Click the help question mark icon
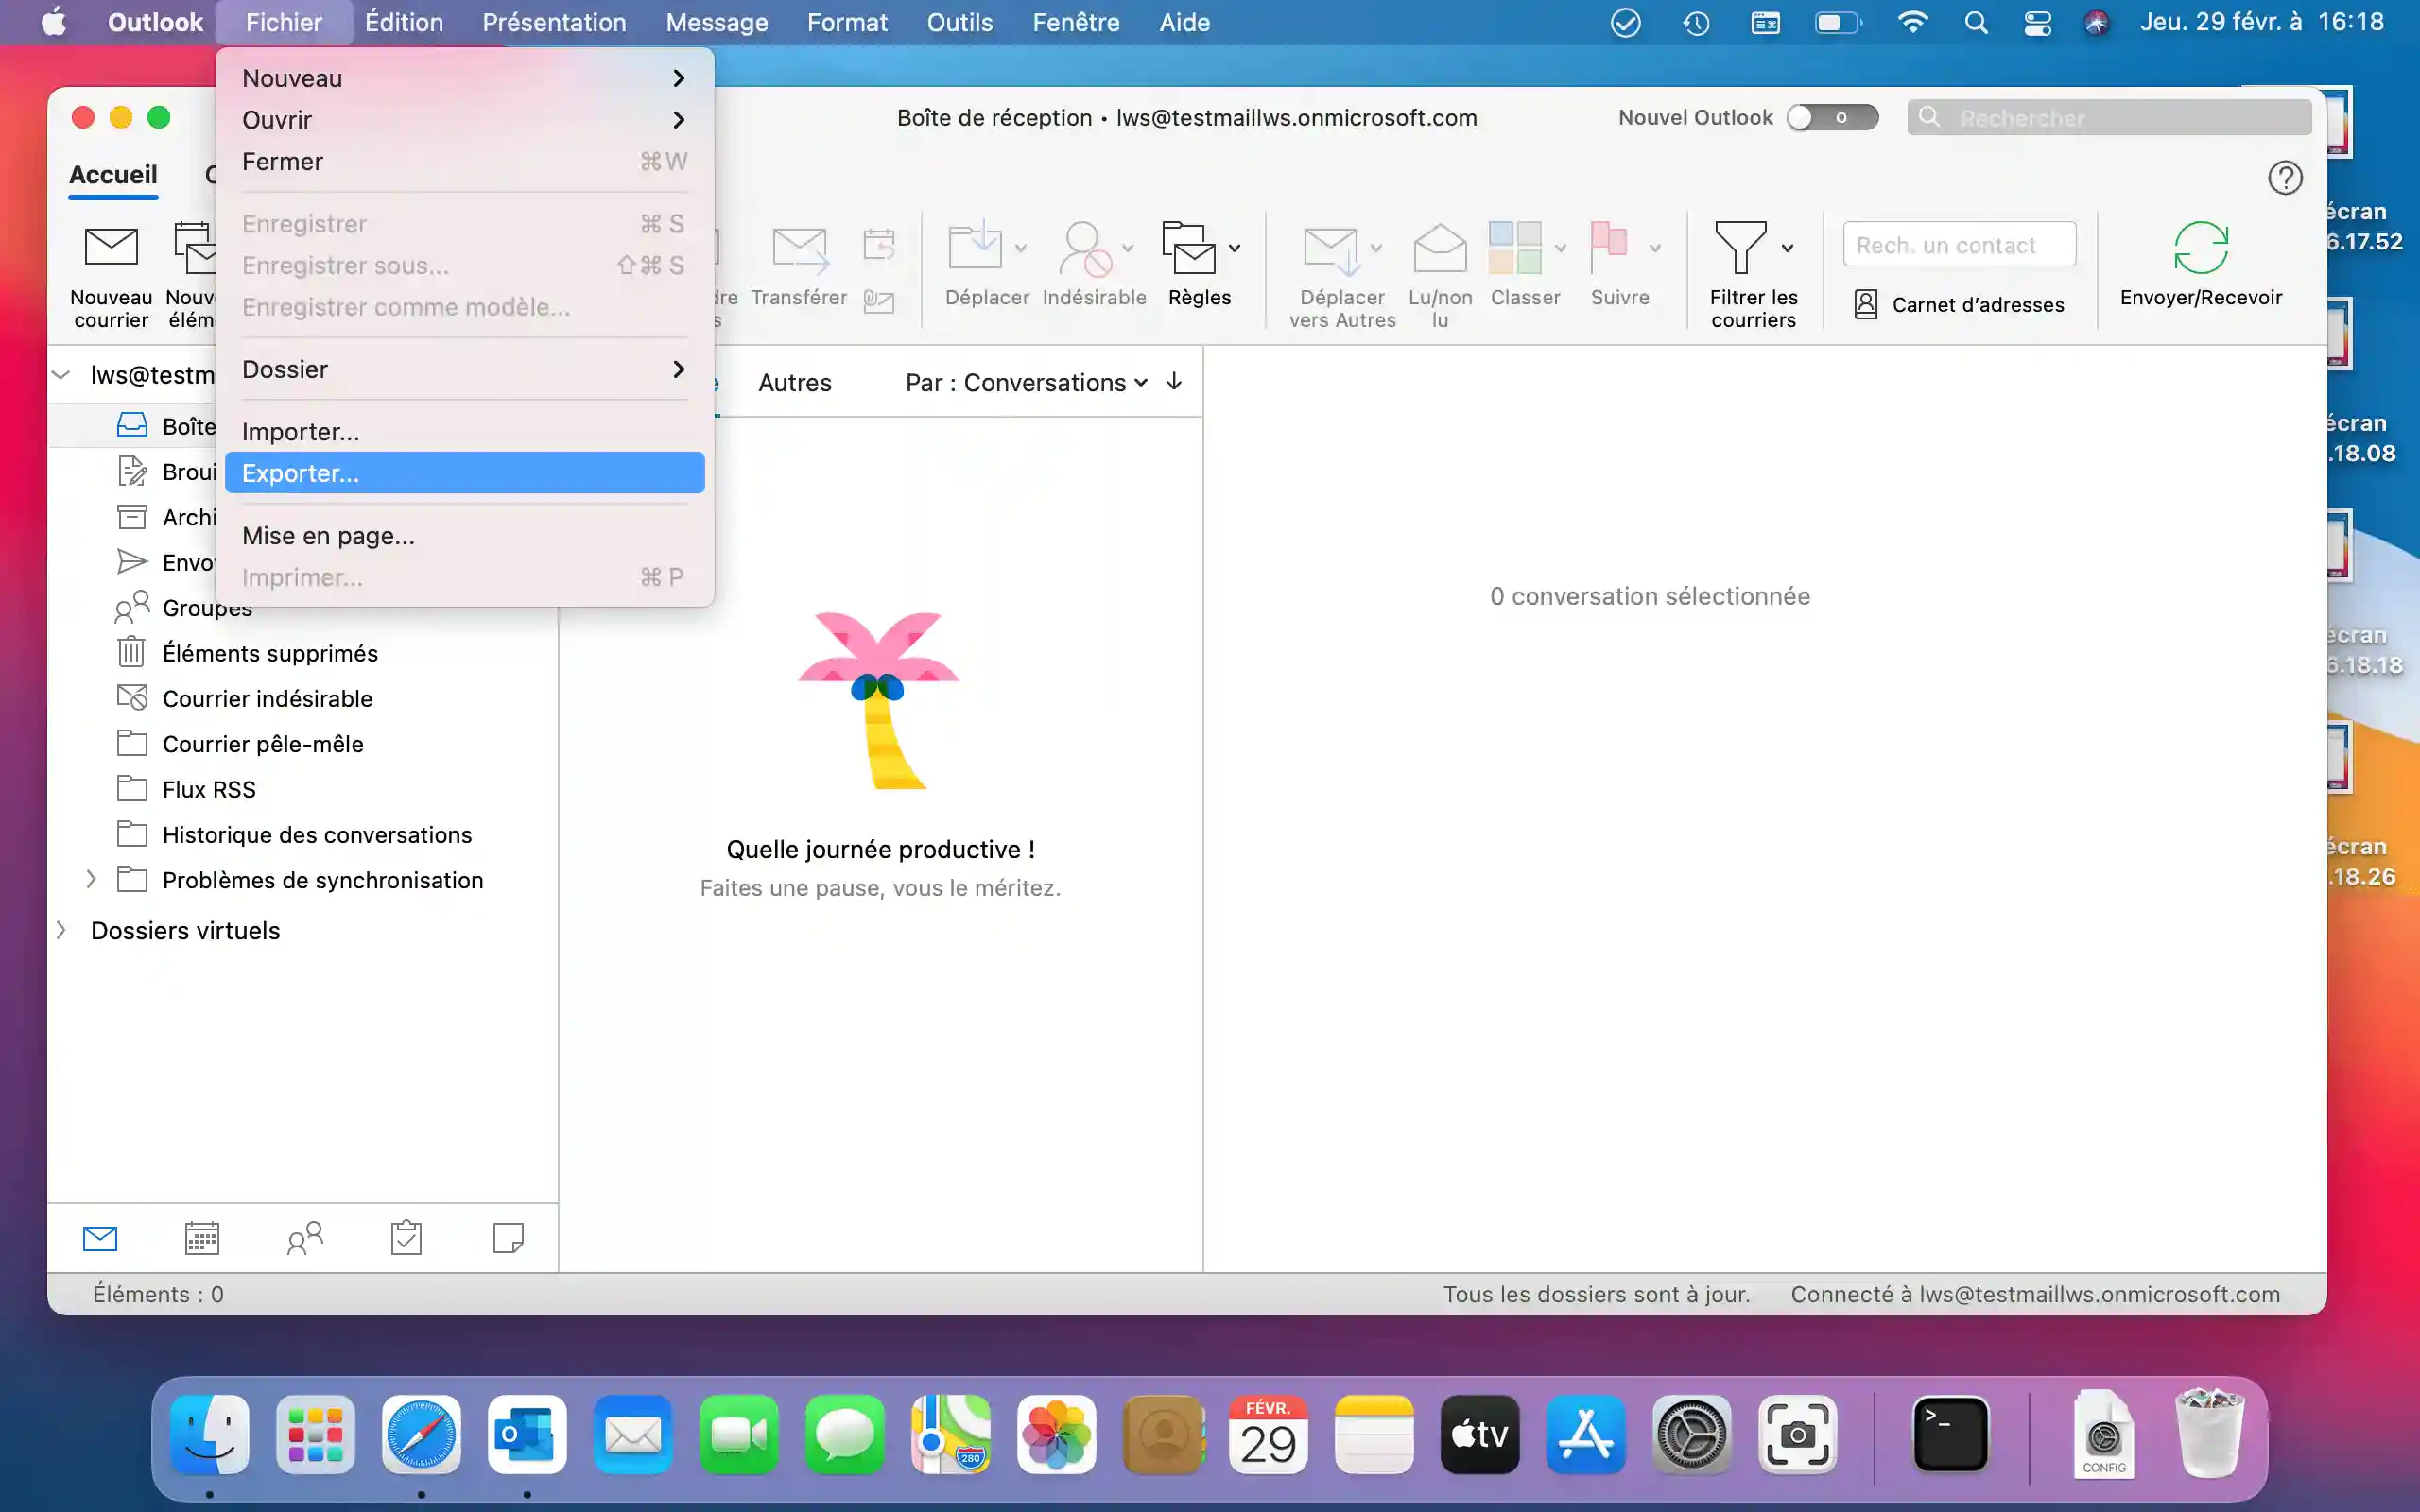2420x1512 pixels. tap(2284, 178)
